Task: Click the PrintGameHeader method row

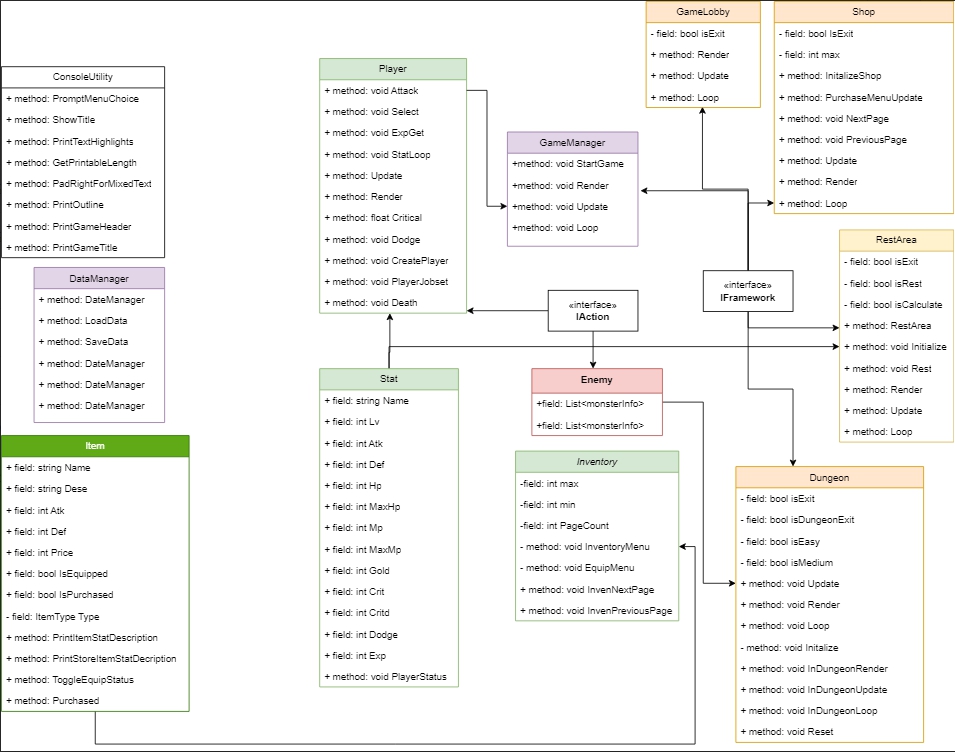Action: [83, 227]
